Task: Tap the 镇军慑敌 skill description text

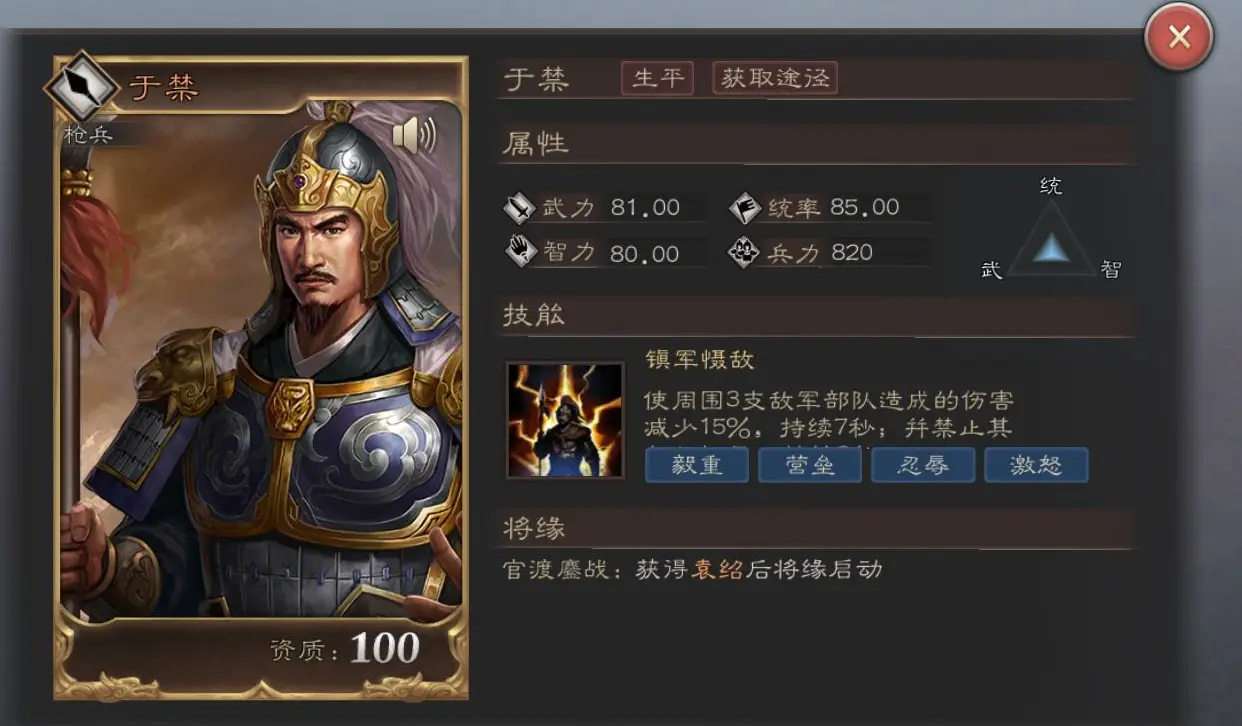Action: (x=829, y=414)
